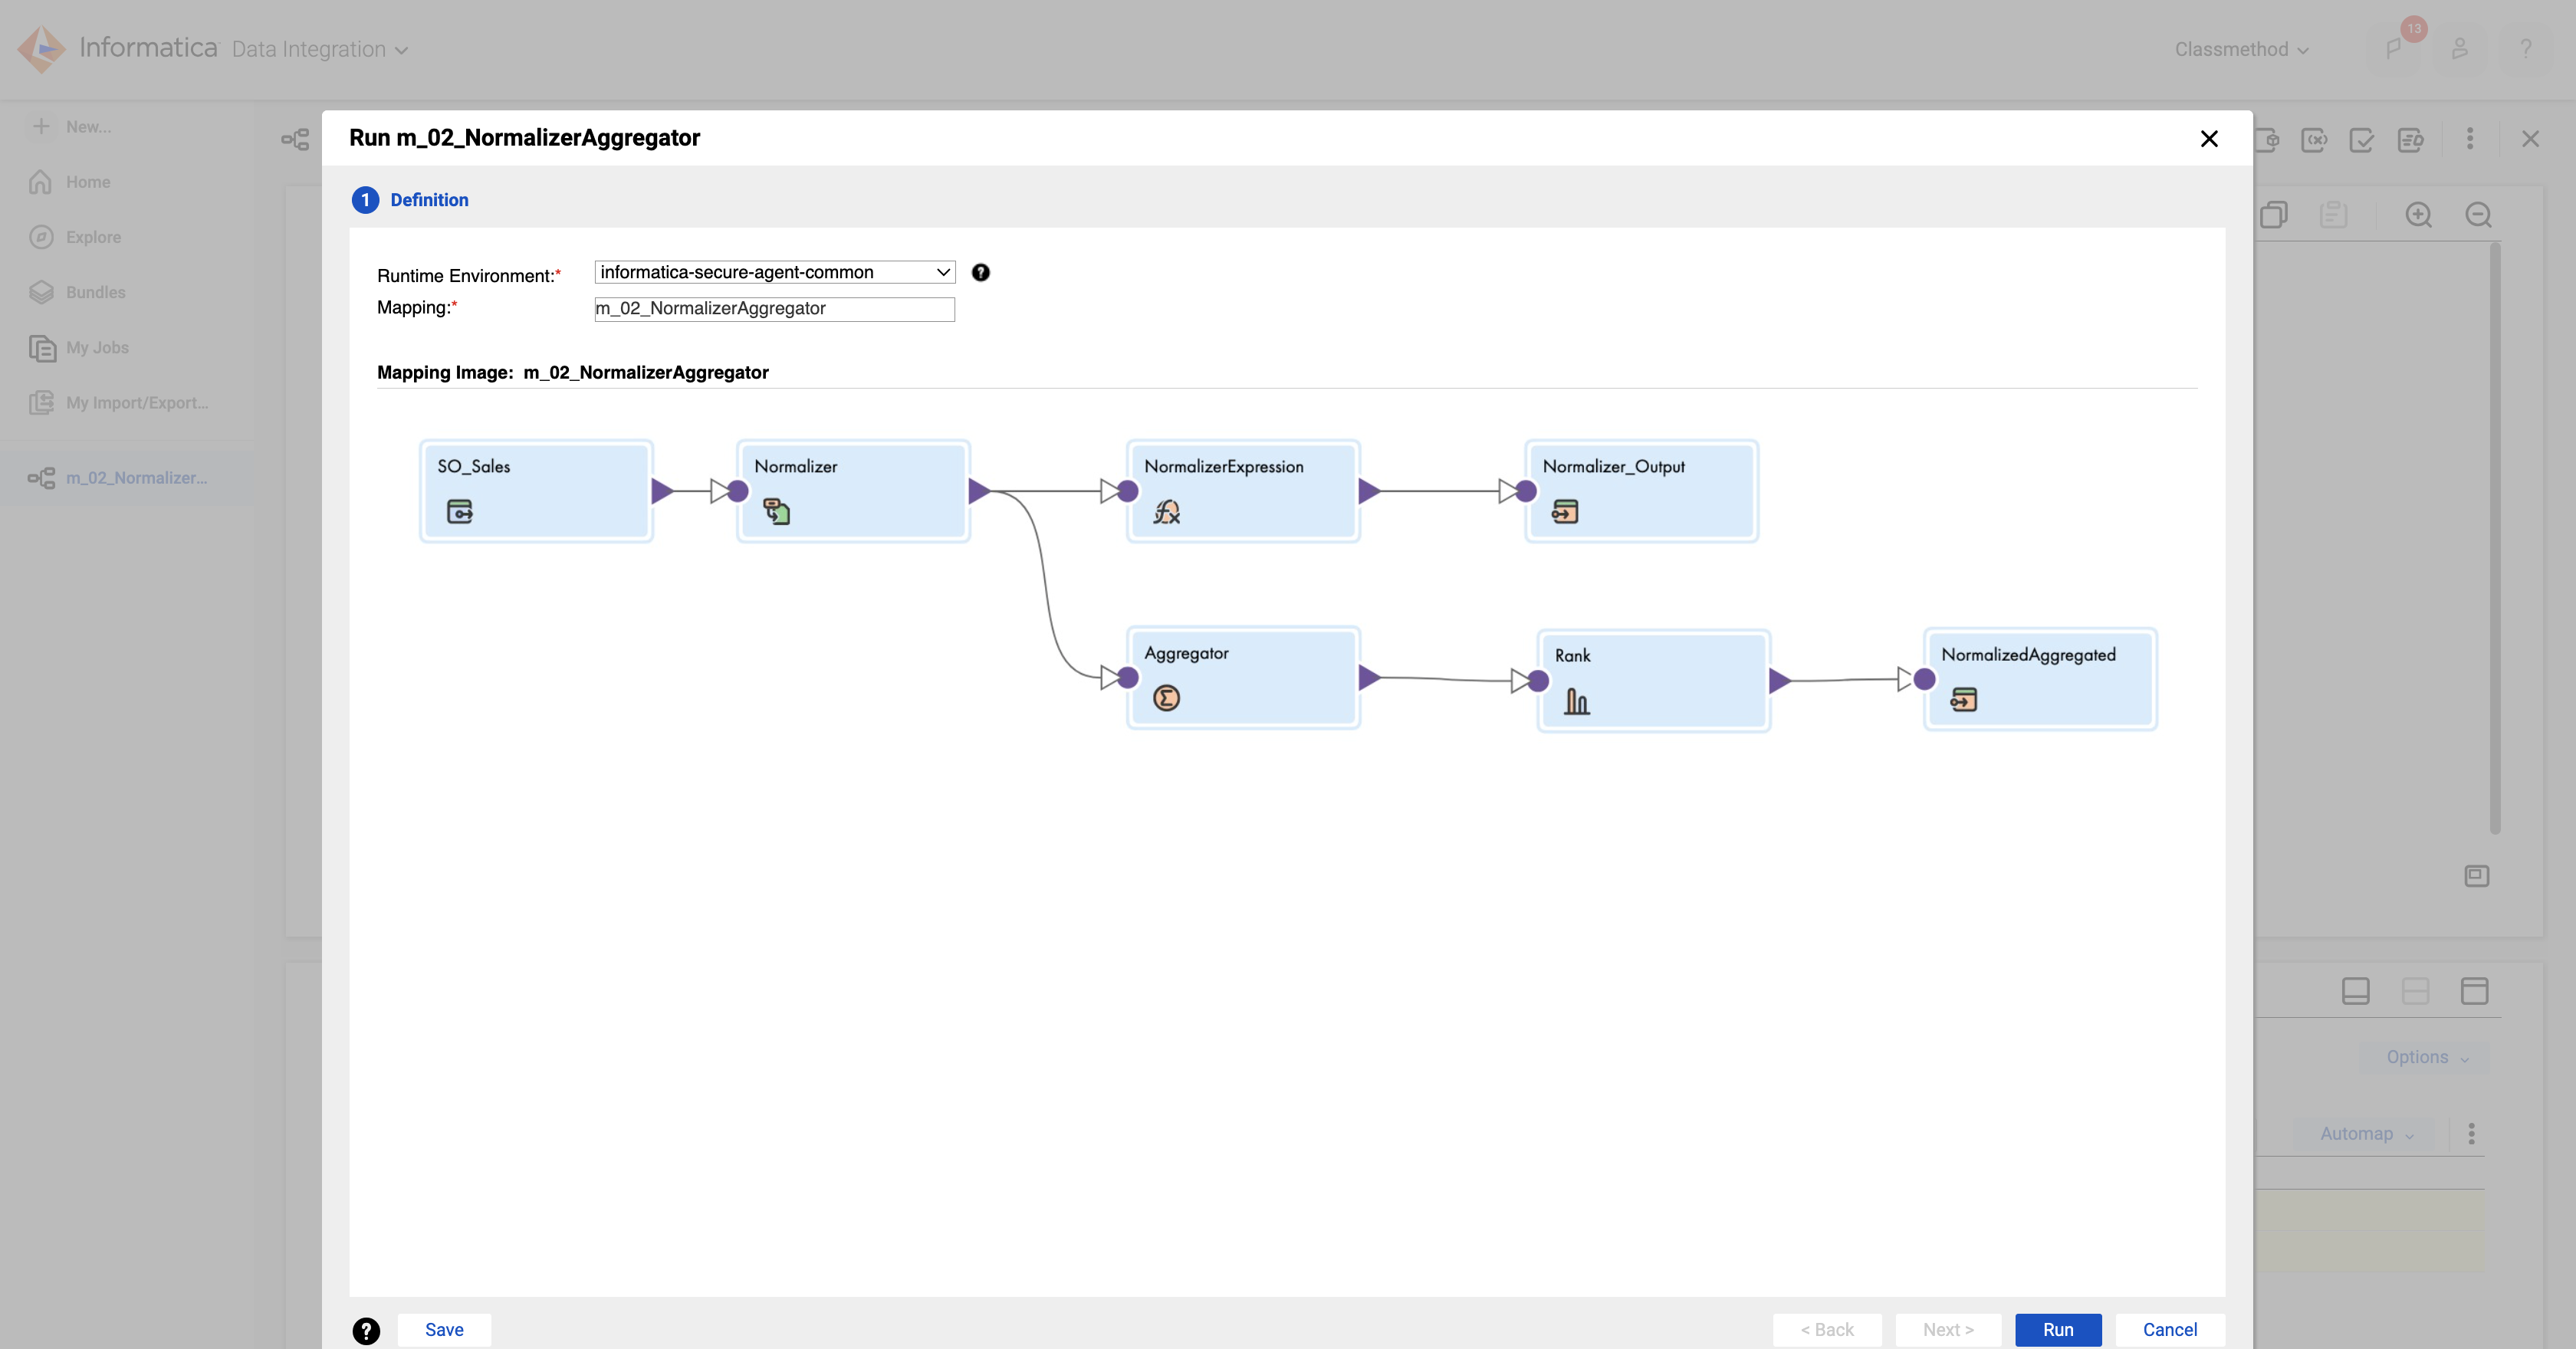
Task: Click the SO_Sales source qualifier icon
Action: [458, 511]
